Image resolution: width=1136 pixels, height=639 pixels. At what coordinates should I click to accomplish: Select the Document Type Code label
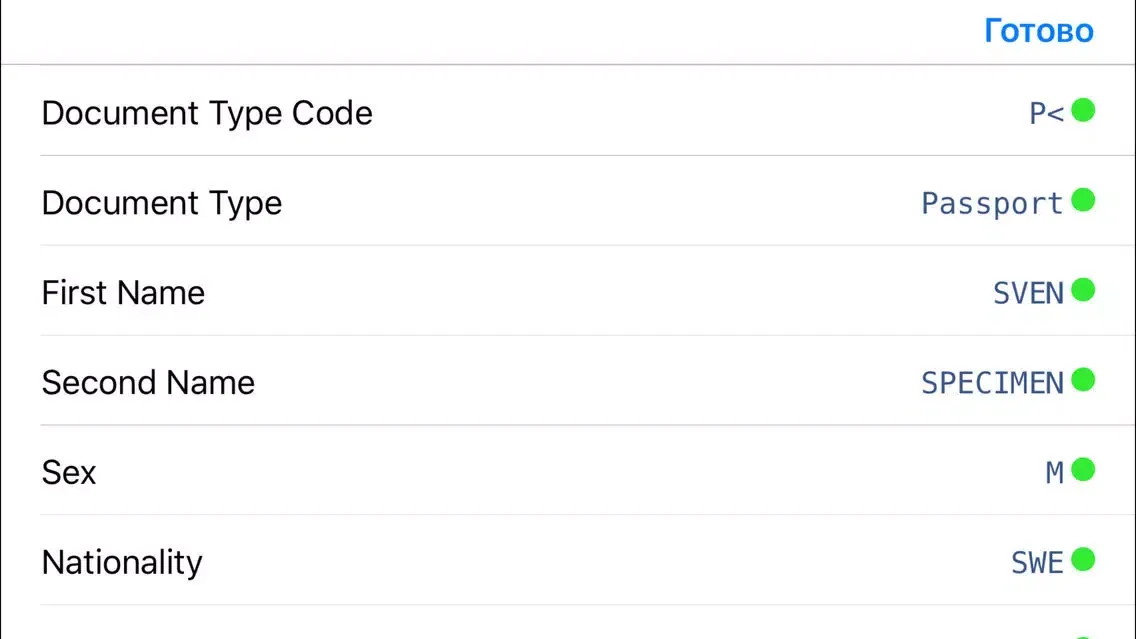tap(207, 114)
